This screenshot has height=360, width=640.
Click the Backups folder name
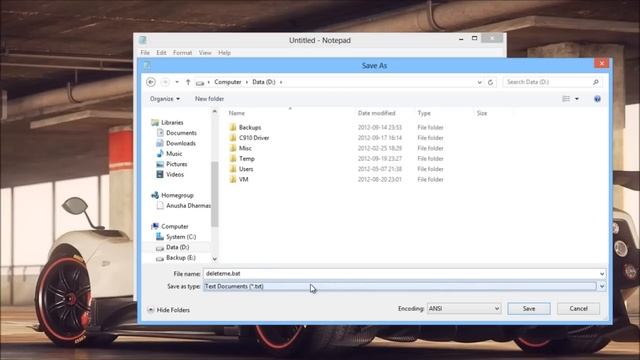coord(250,127)
